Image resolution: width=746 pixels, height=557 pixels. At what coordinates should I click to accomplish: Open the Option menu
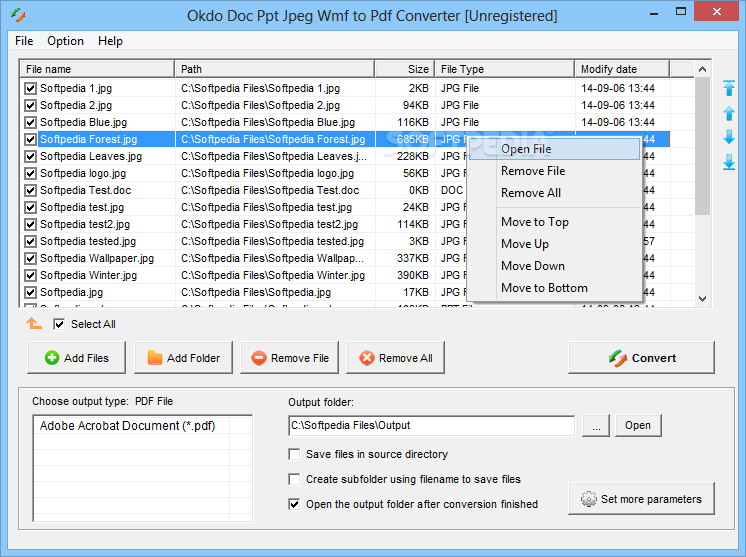click(65, 41)
